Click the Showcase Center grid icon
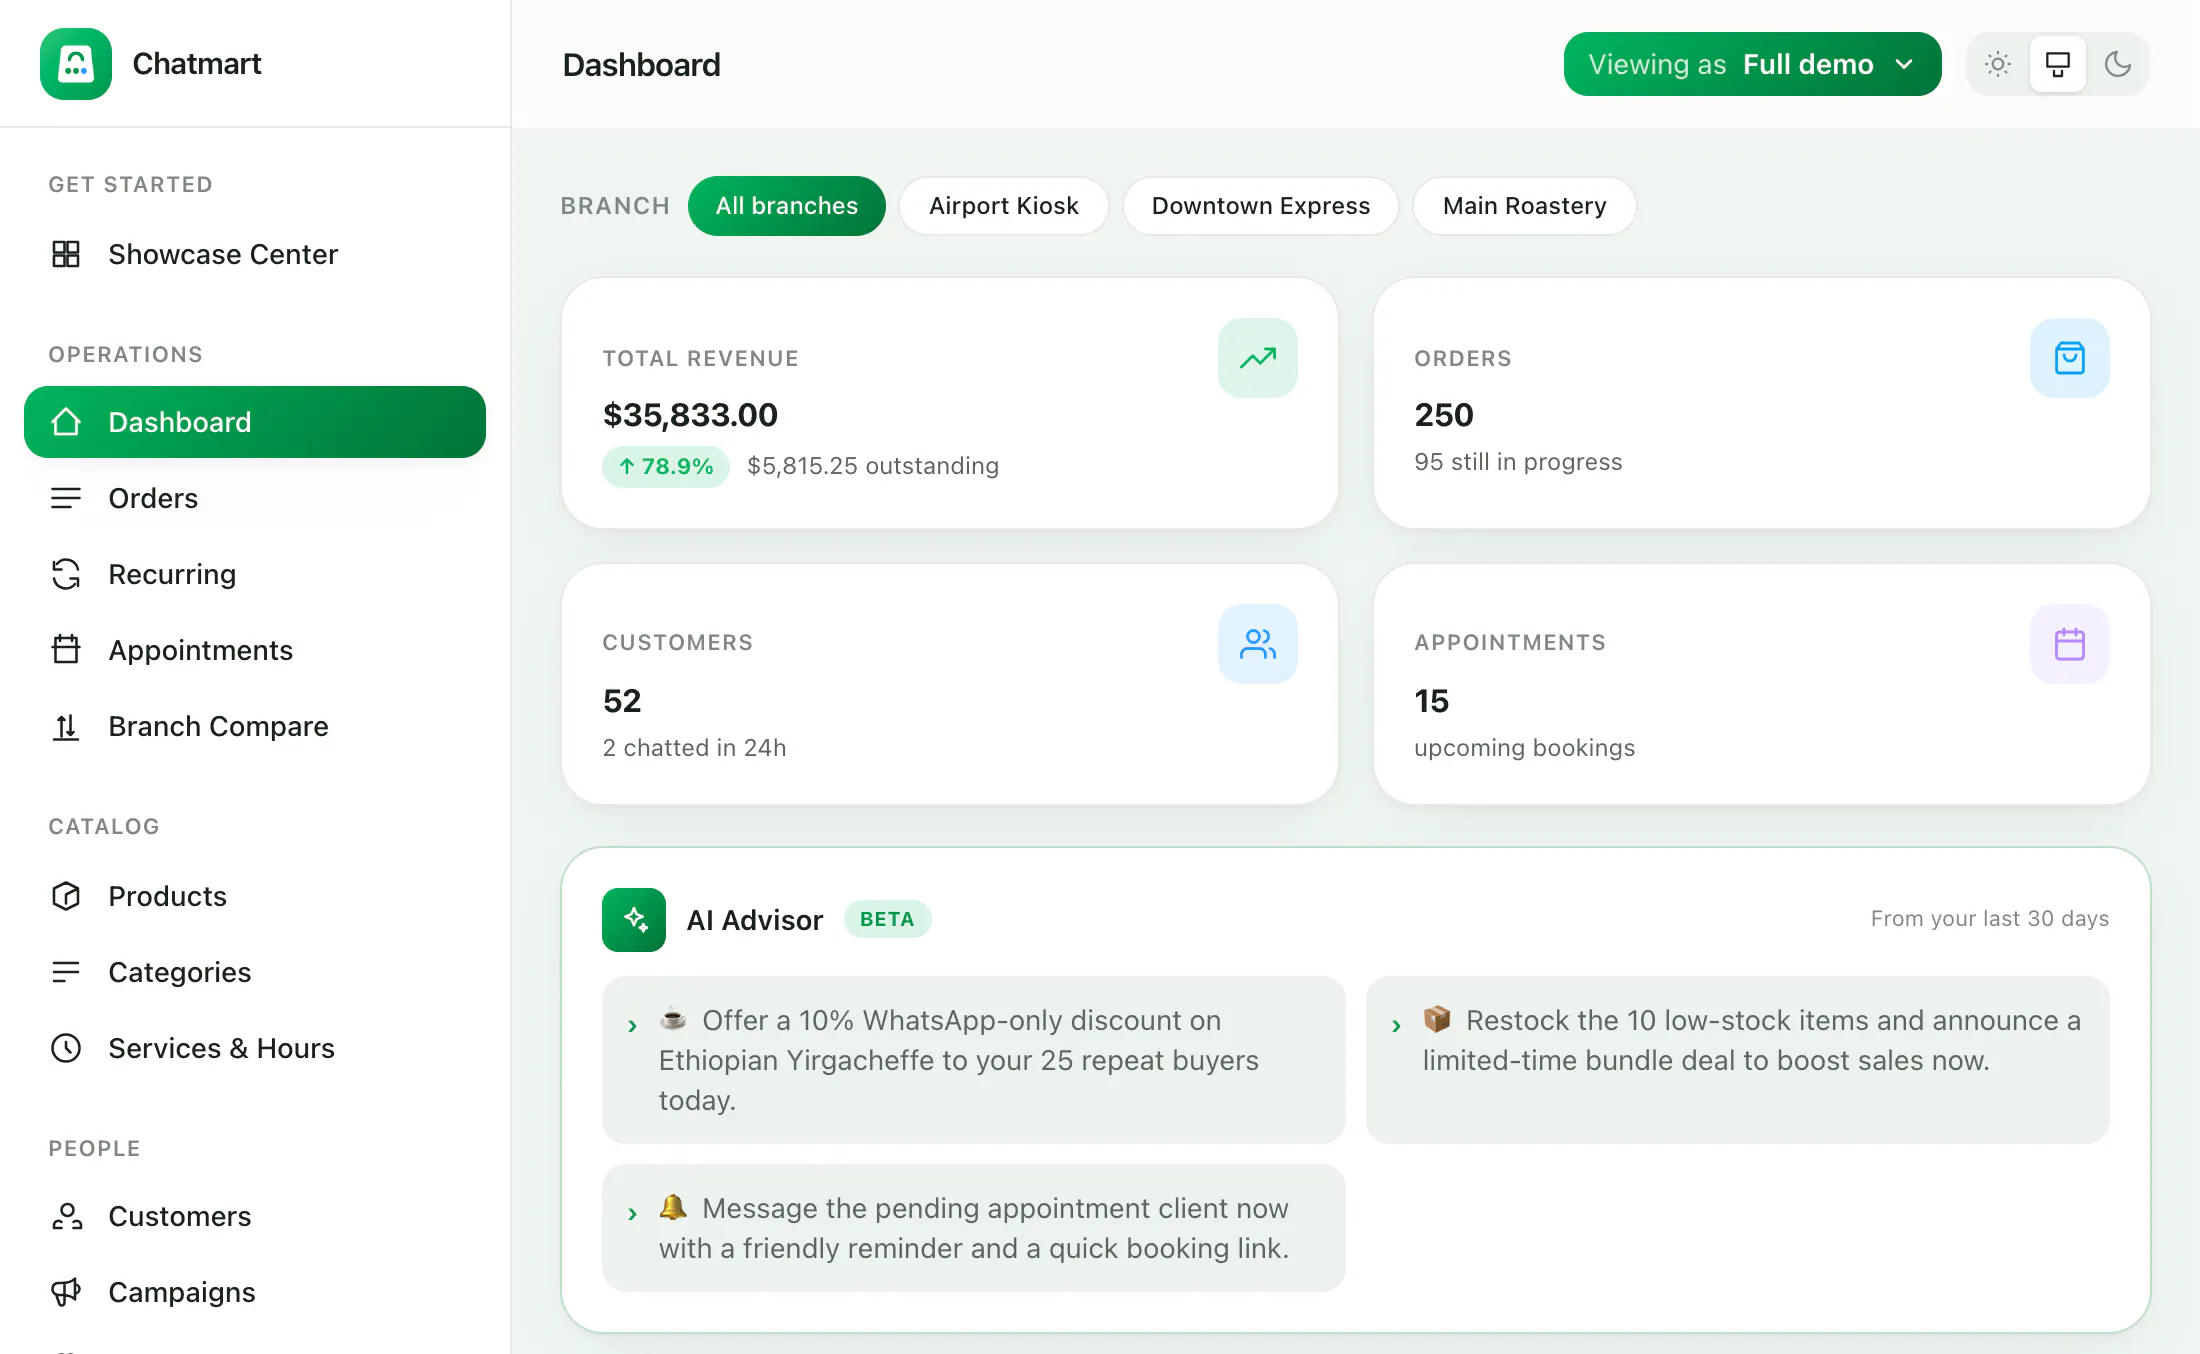 click(x=66, y=254)
